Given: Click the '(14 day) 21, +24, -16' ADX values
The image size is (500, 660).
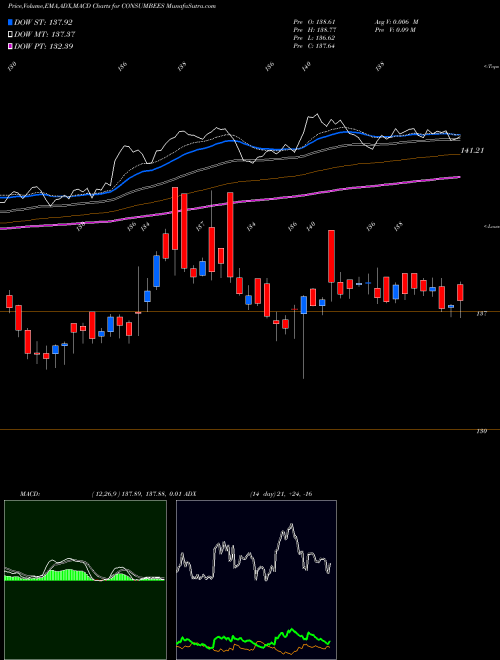Looking at the screenshot, I should [281, 494].
